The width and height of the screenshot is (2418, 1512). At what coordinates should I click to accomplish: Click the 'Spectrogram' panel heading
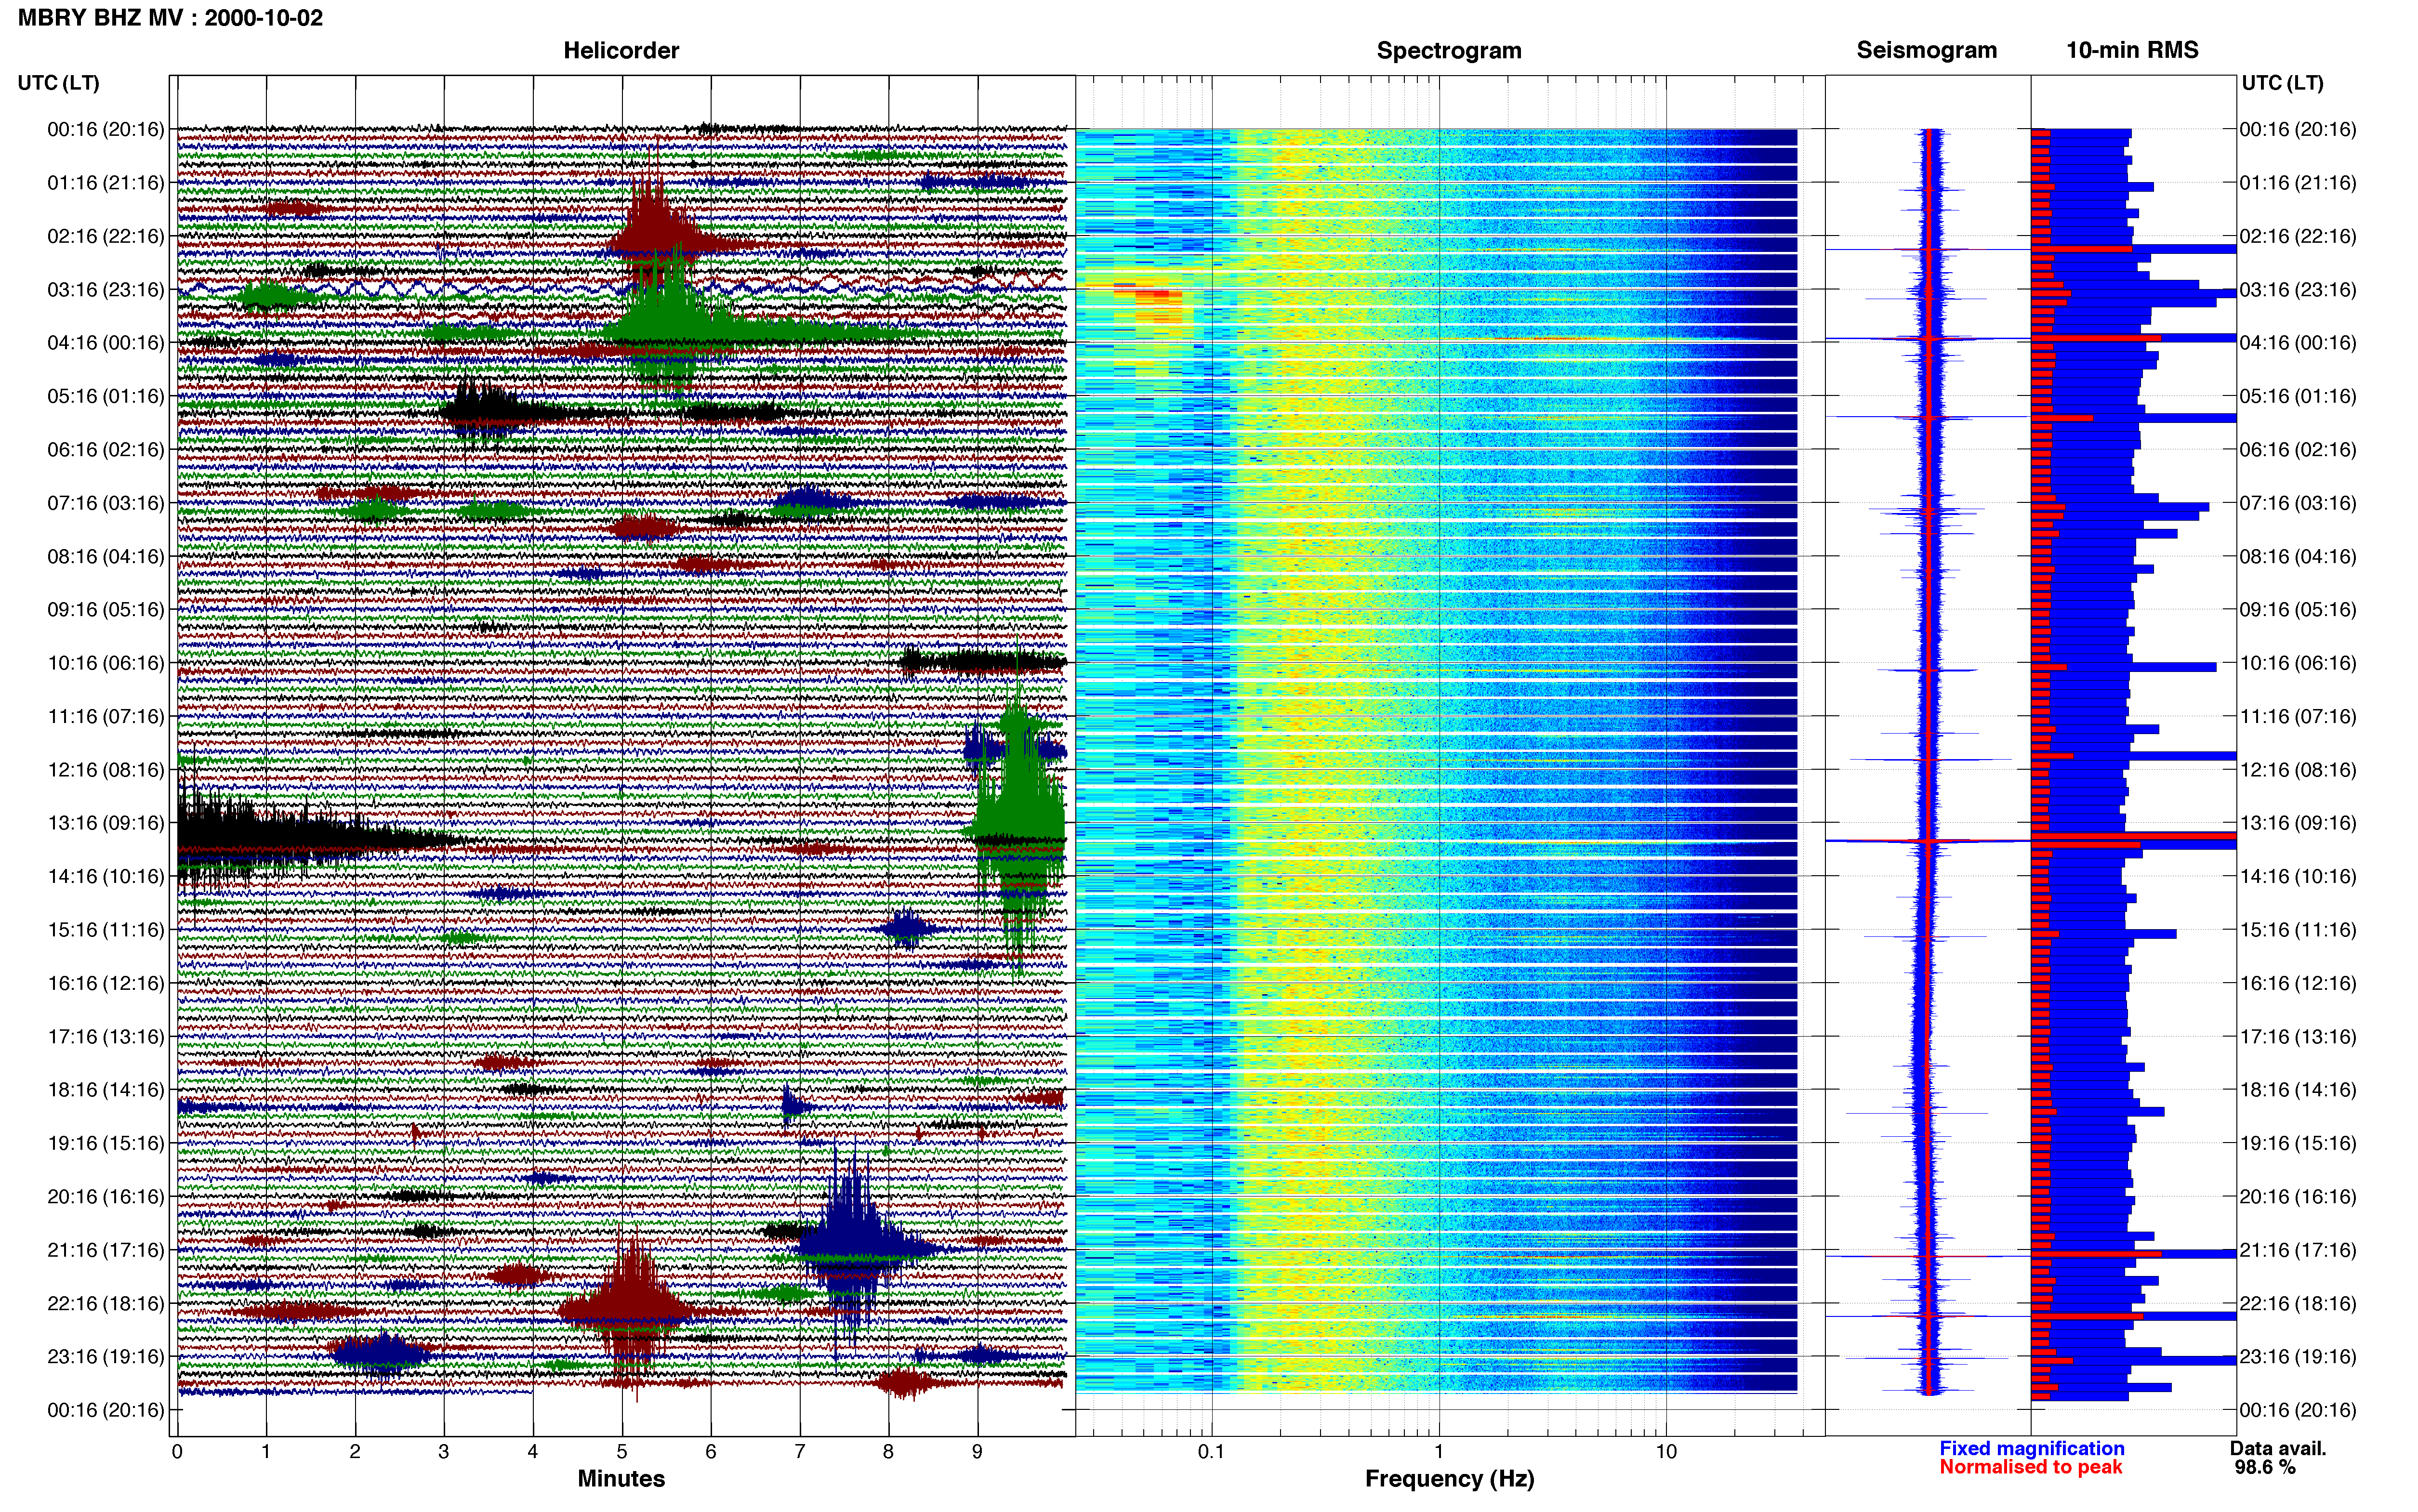(1449, 51)
